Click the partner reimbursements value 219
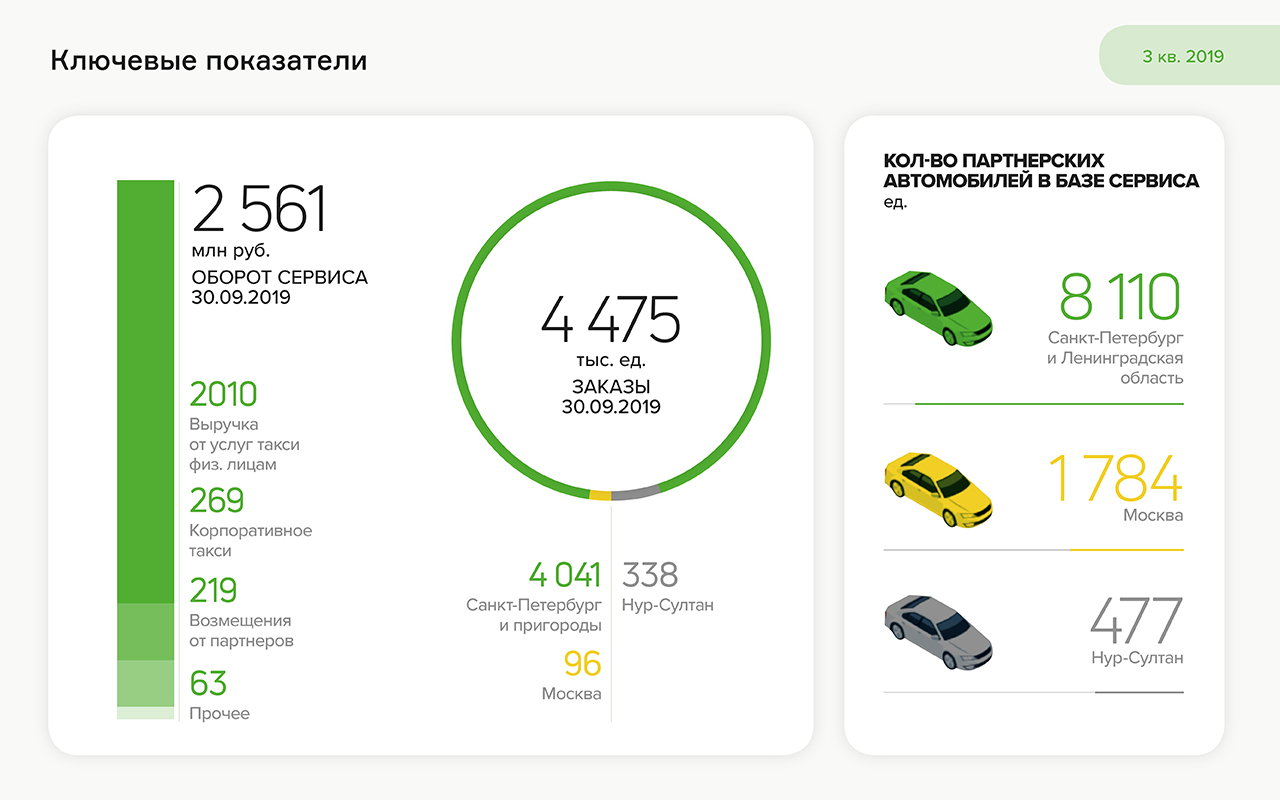This screenshot has width=1280, height=800. 214,590
